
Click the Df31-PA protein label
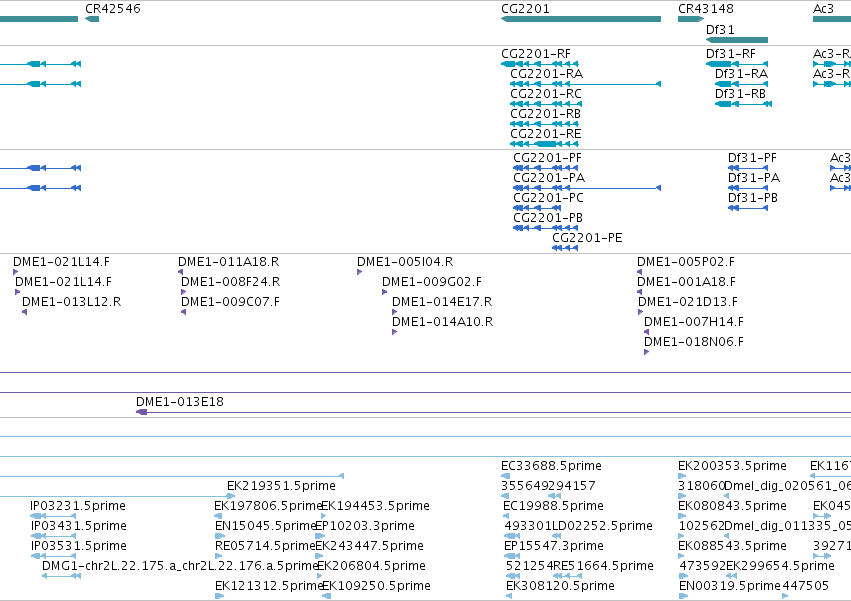coord(754,178)
